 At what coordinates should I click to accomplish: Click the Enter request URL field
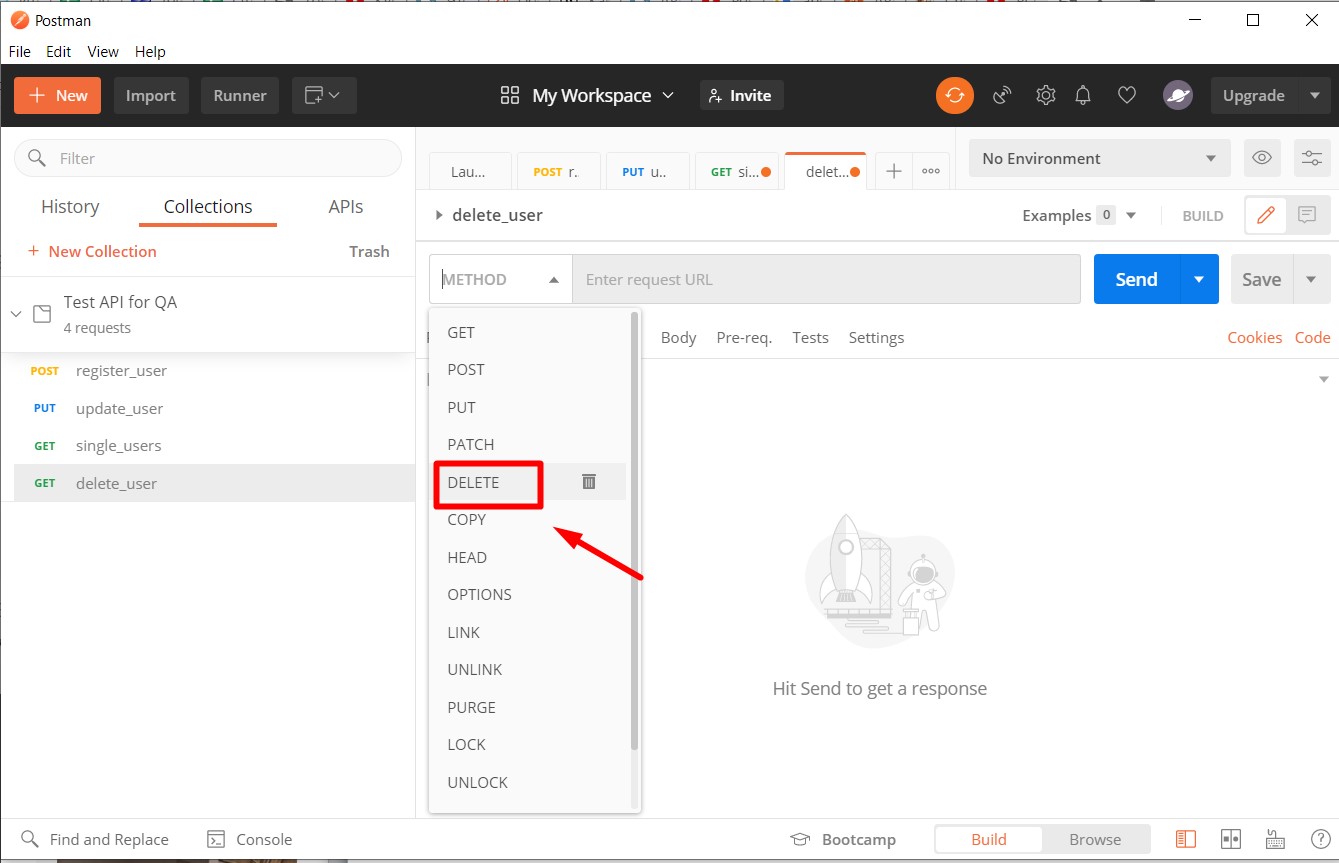click(x=826, y=279)
